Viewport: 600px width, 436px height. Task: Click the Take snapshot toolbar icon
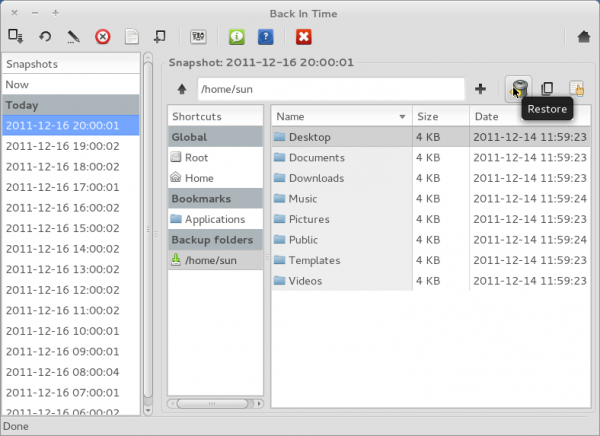point(16,36)
